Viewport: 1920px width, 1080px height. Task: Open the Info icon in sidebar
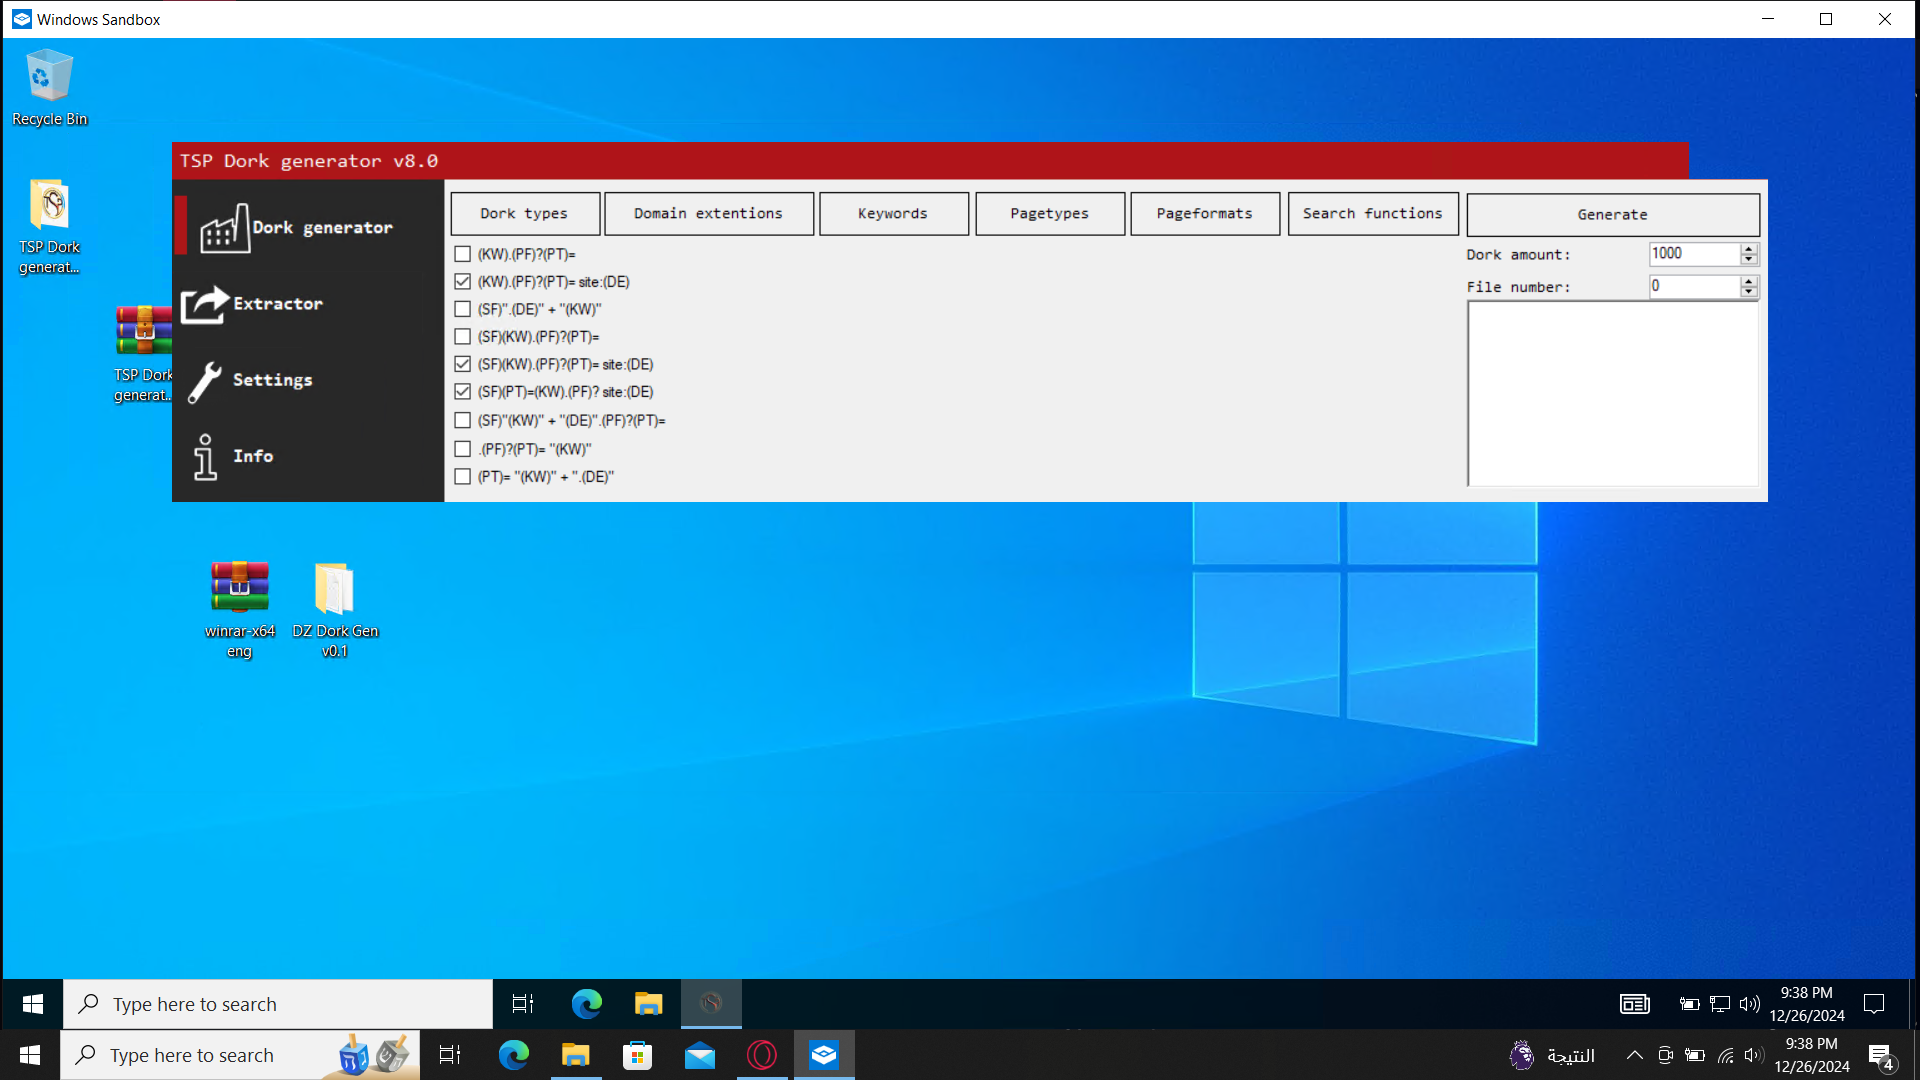(205, 457)
